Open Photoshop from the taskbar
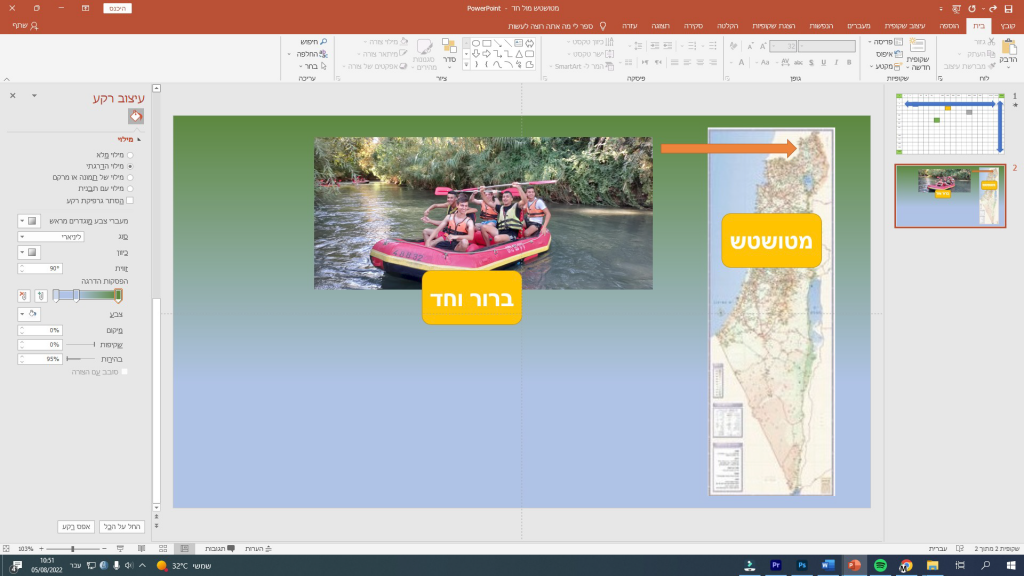The image size is (1024, 576). [802, 566]
